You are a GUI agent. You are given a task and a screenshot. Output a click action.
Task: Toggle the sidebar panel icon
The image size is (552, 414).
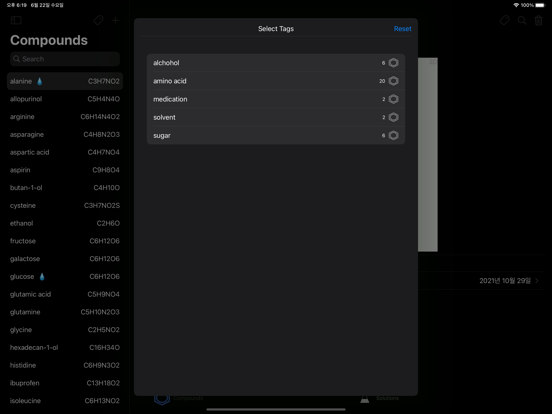coord(16,20)
